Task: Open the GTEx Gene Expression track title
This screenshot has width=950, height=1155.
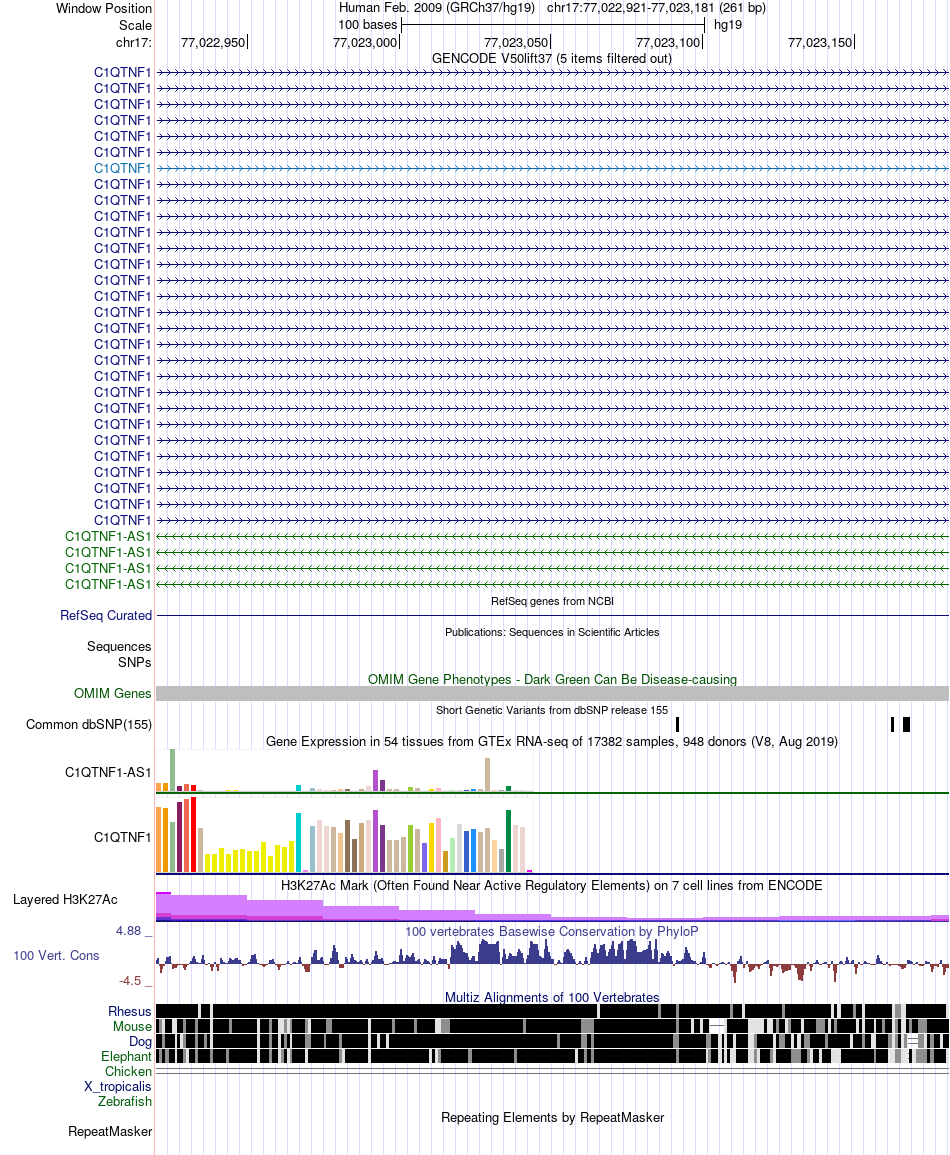Action: [x=552, y=741]
